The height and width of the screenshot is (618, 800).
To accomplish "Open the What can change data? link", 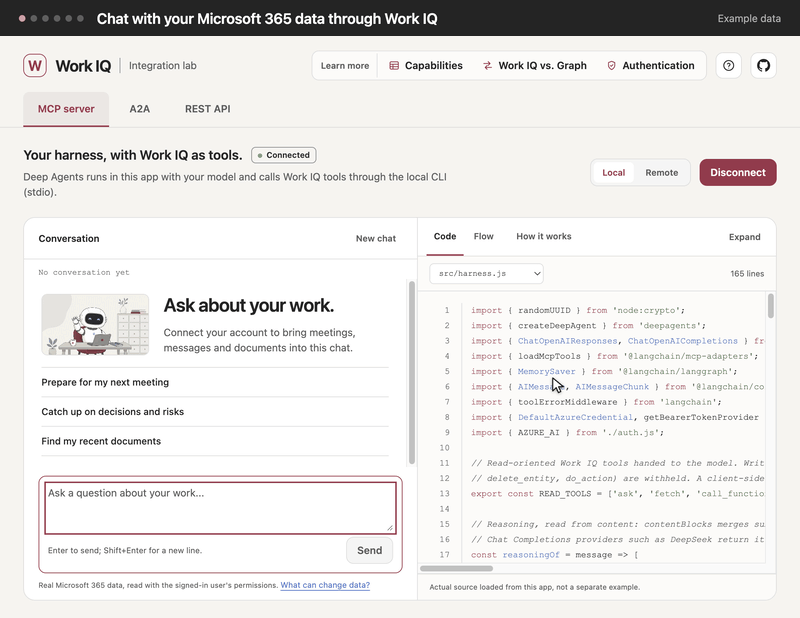I will [x=325, y=585].
